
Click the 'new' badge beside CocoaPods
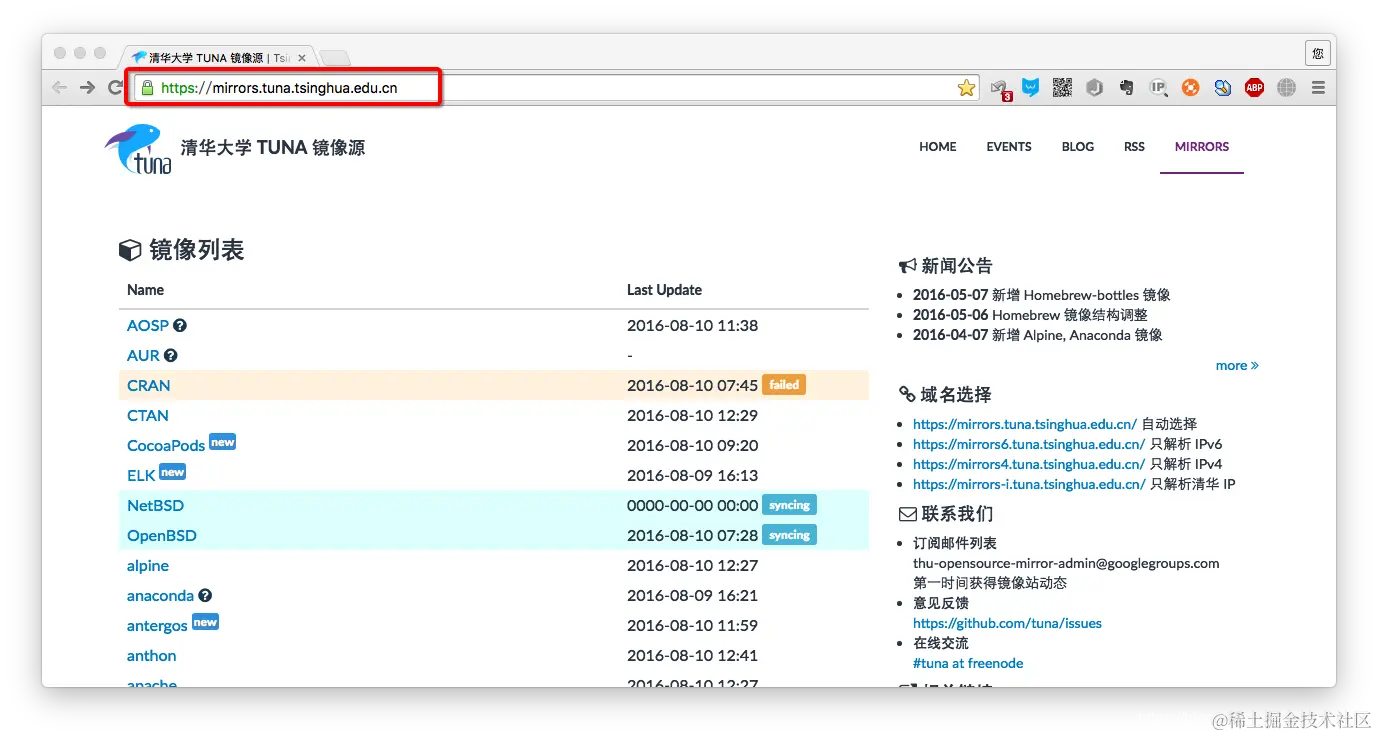pyautogui.click(x=222, y=441)
